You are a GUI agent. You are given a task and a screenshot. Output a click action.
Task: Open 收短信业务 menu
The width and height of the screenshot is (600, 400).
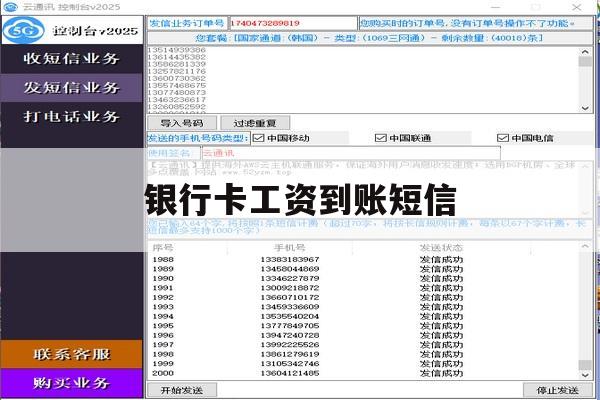click(x=72, y=59)
